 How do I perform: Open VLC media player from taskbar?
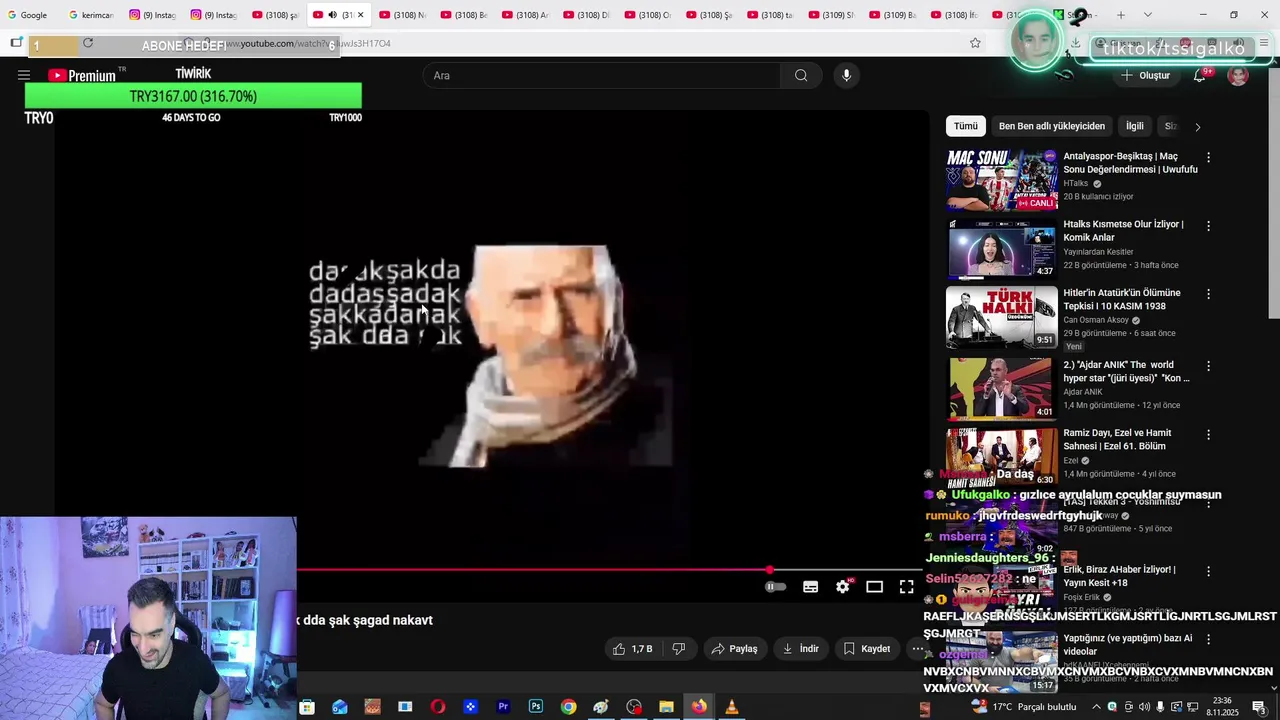[x=732, y=707]
